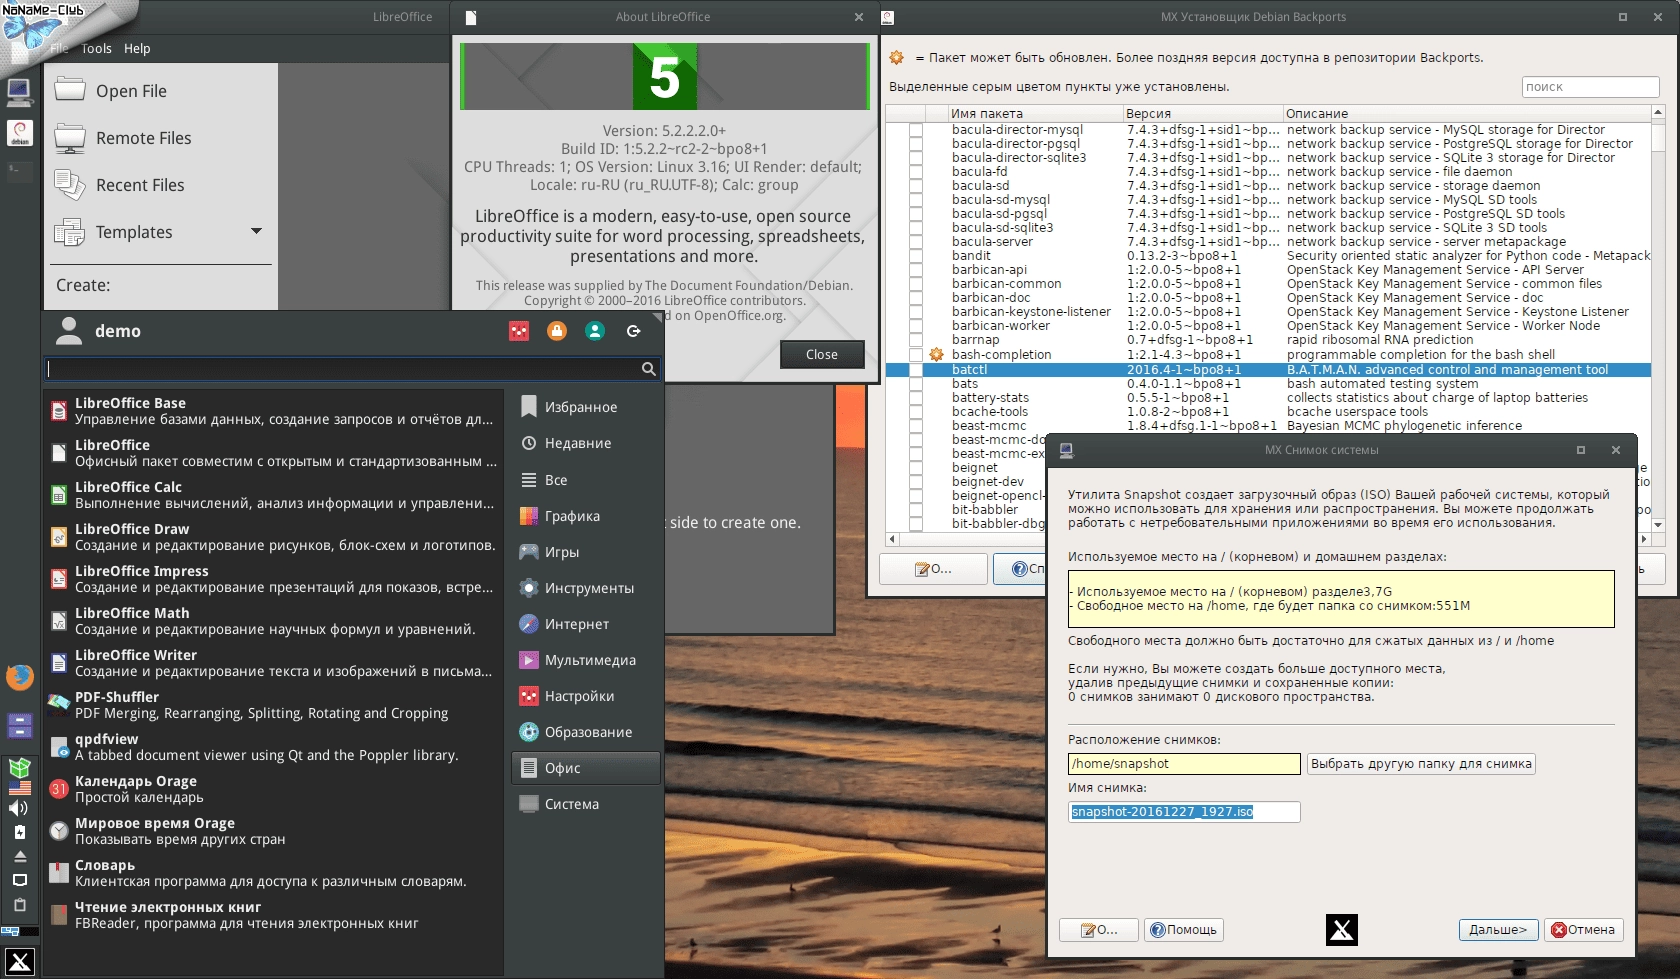This screenshot has width=1680, height=979.
Task: Open the Orage calendar entry
Action: click(x=272, y=789)
